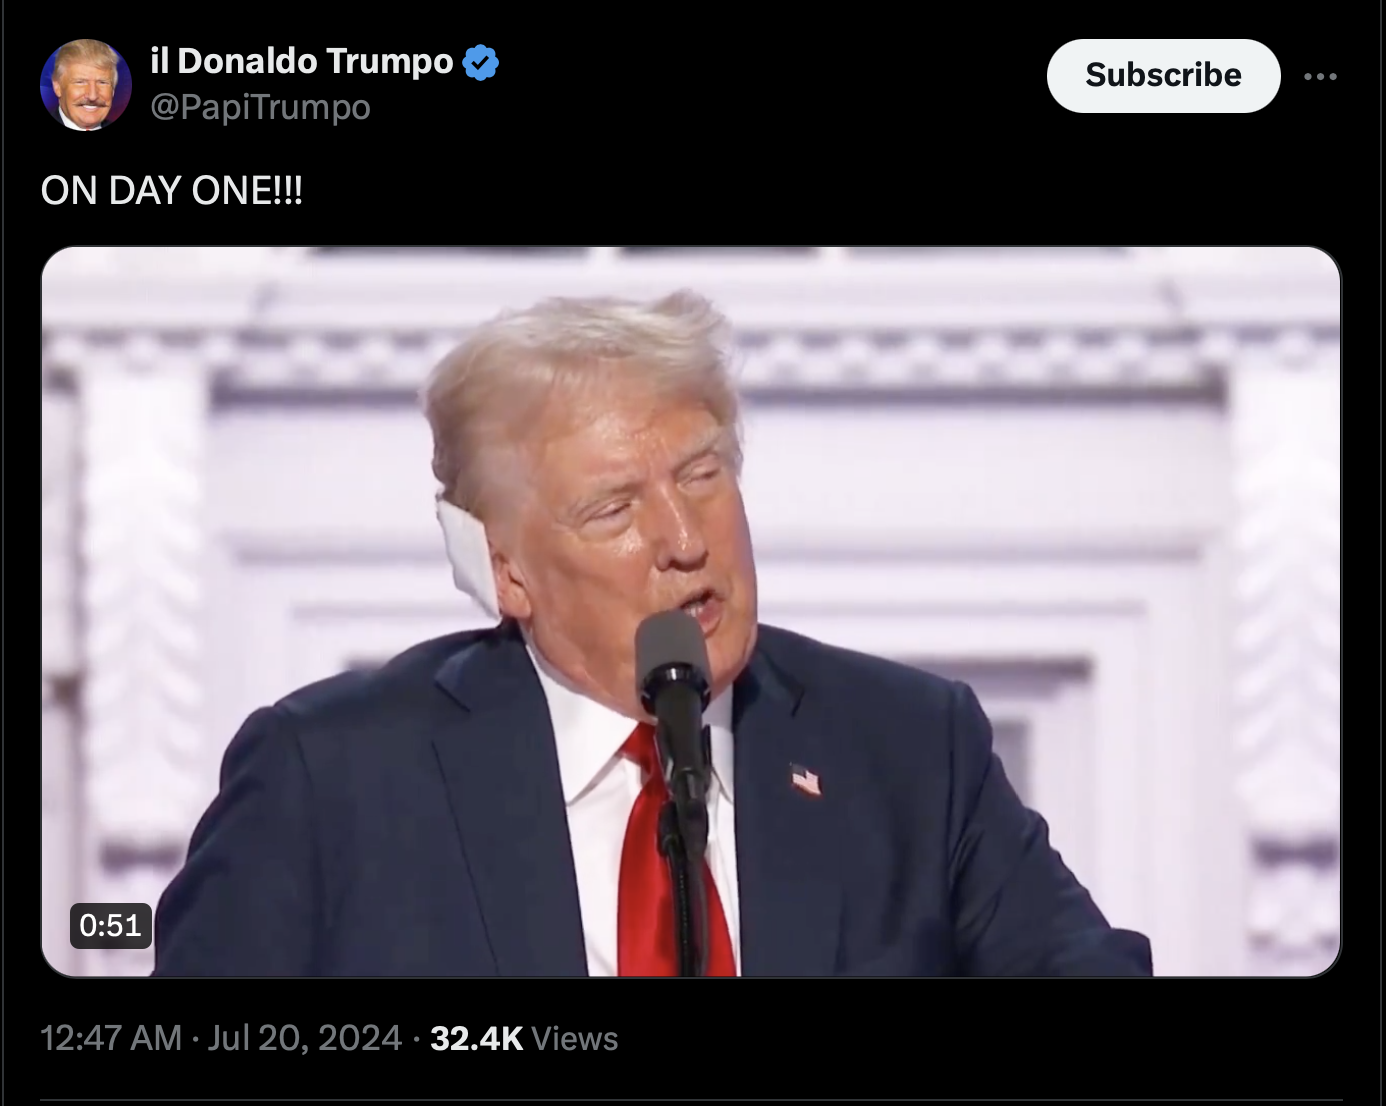Visit the @PapiTrumpo handle link
This screenshot has width=1386, height=1106.
260,107
